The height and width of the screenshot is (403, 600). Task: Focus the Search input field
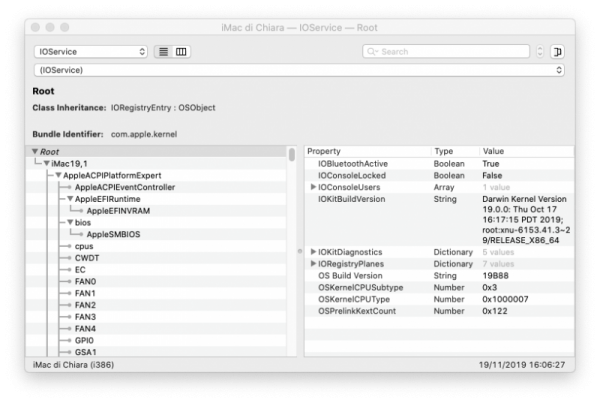(x=446, y=52)
